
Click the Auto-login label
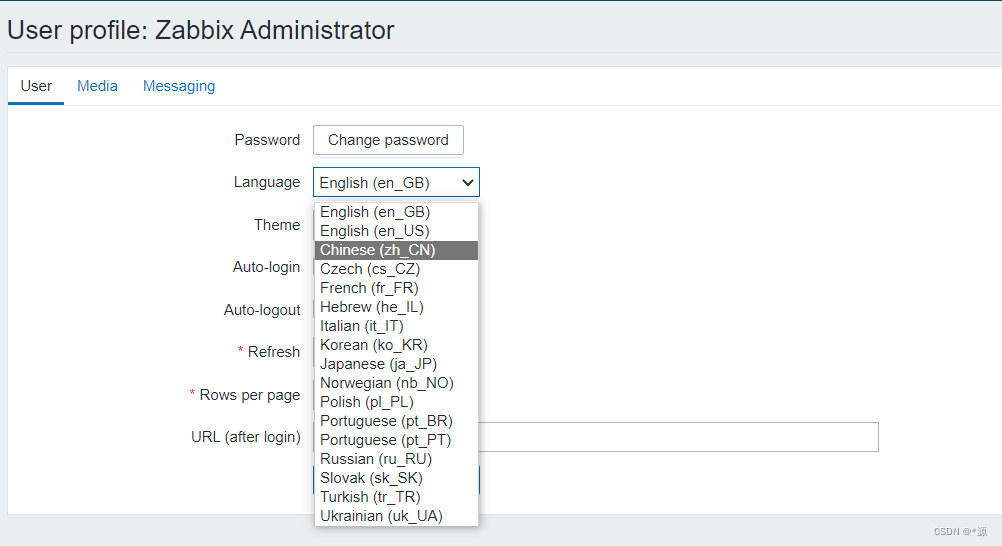click(266, 267)
